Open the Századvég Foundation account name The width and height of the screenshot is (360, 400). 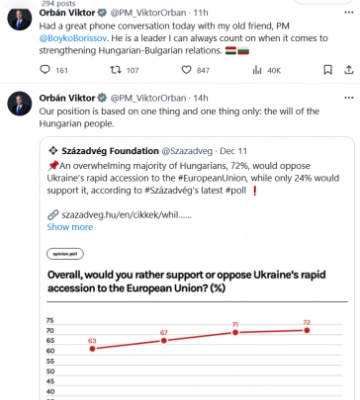(110, 151)
